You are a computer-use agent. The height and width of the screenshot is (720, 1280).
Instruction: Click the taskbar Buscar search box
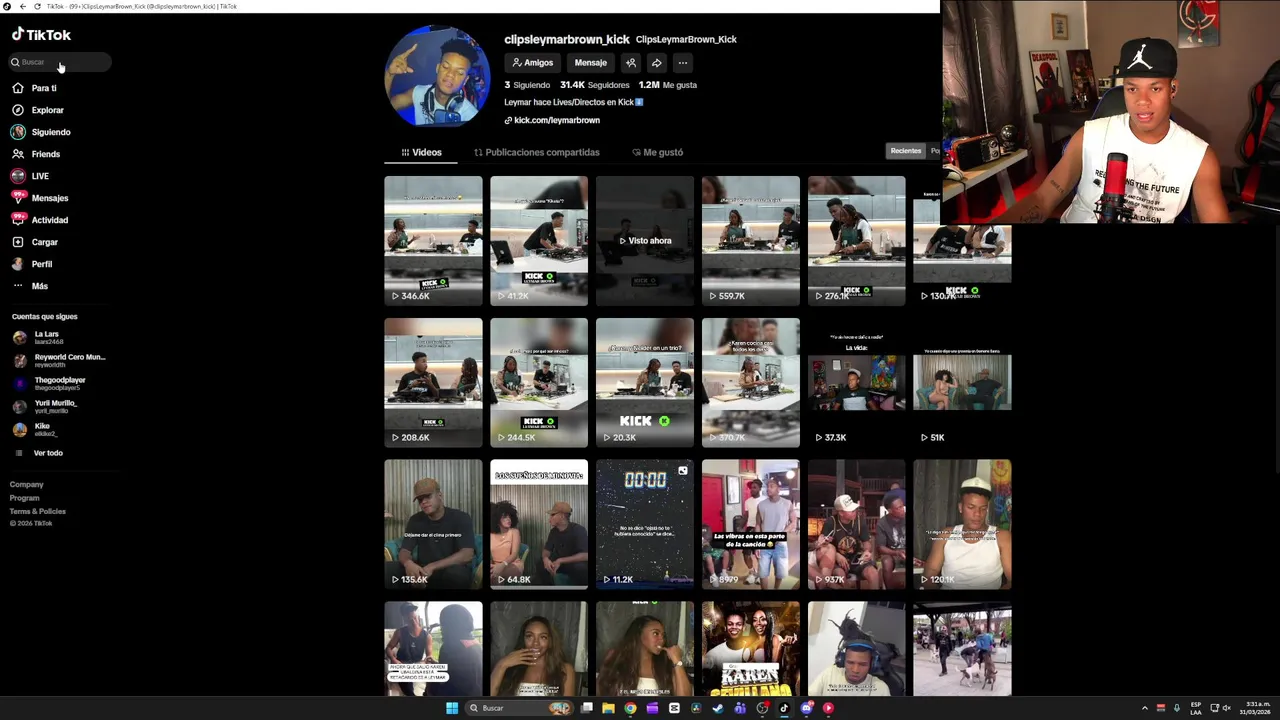520,708
